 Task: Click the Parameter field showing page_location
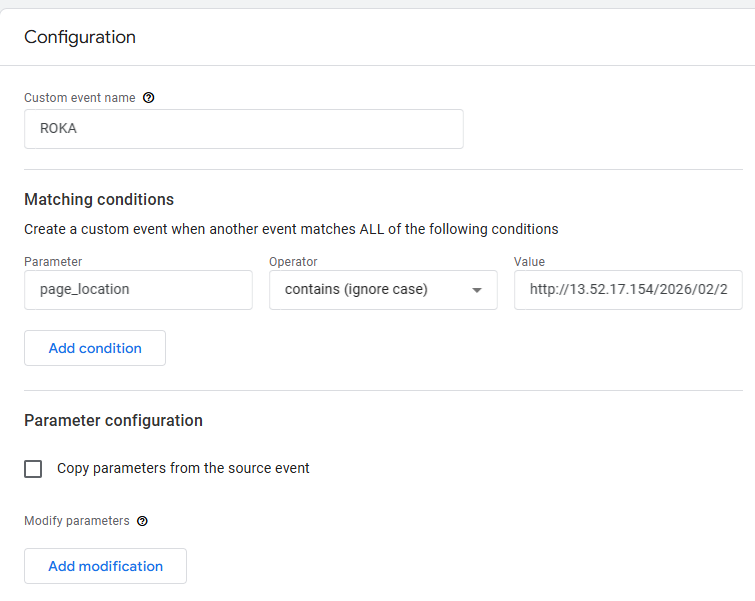pos(138,290)
